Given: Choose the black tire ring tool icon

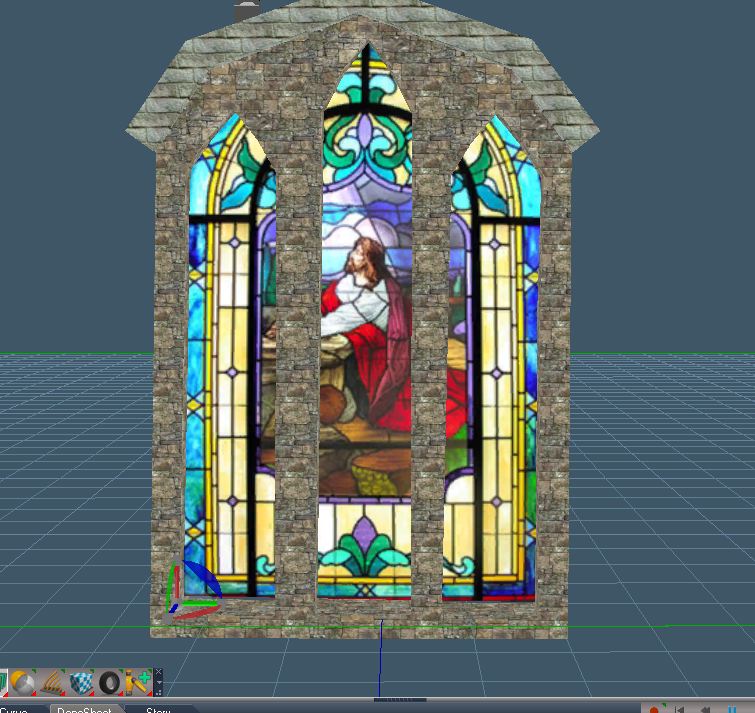Looking at the screenshot, I should [x=109, y=682].
